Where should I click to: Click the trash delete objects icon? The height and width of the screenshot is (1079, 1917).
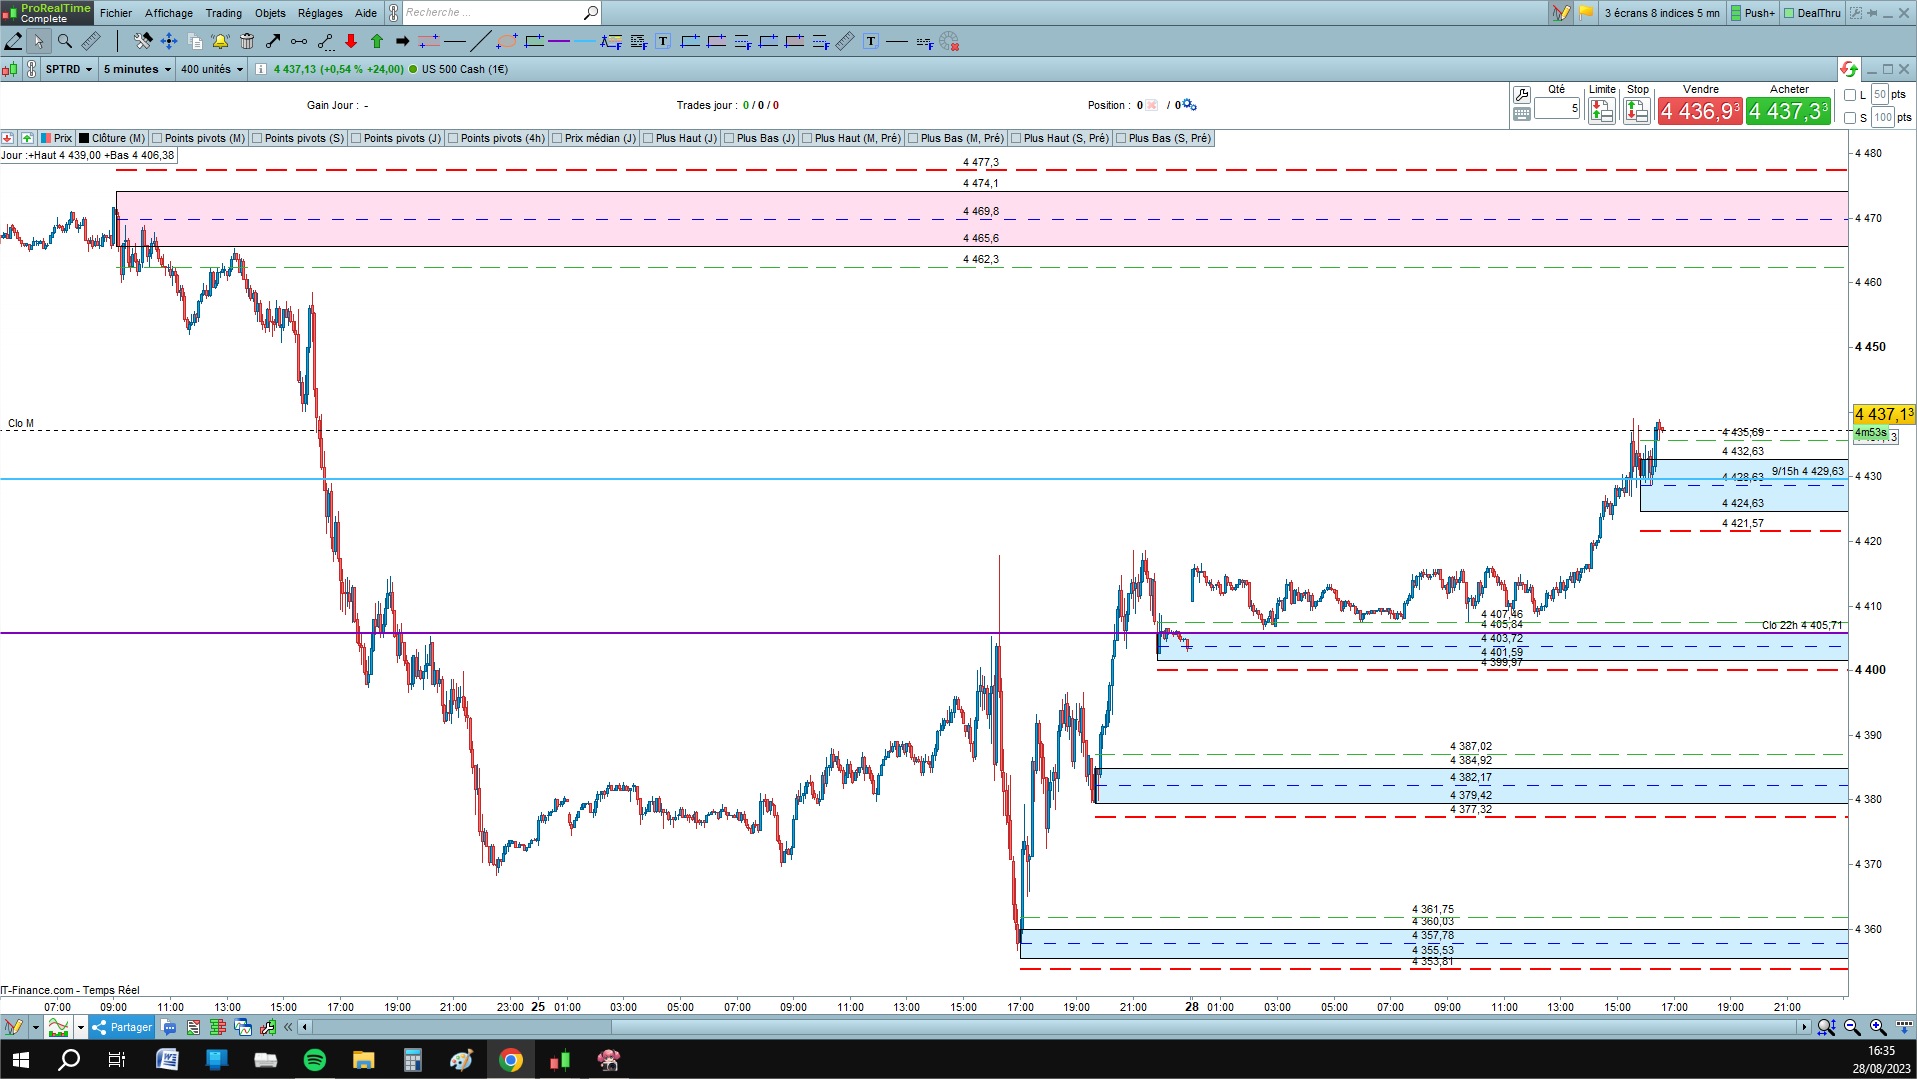[x=247, y=41]
